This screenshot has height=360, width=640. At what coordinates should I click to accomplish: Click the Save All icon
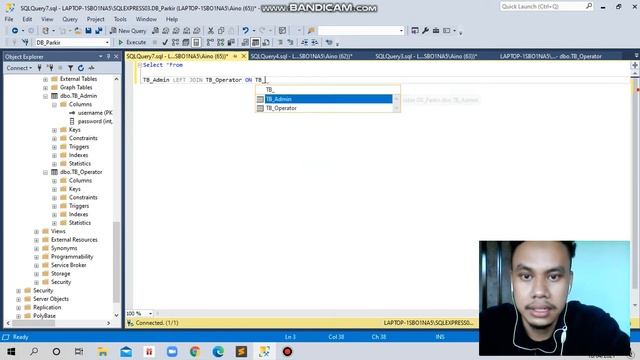pos(99,31)
